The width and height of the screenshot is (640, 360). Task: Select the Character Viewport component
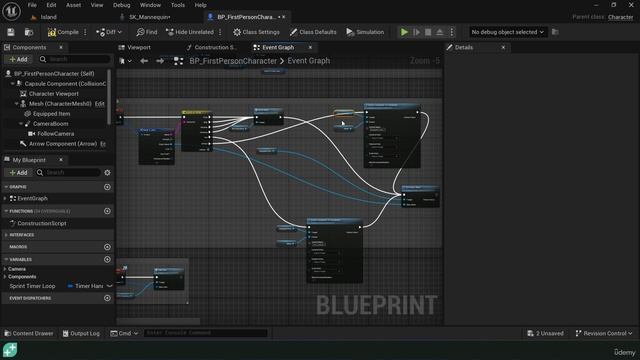point(53,93)
